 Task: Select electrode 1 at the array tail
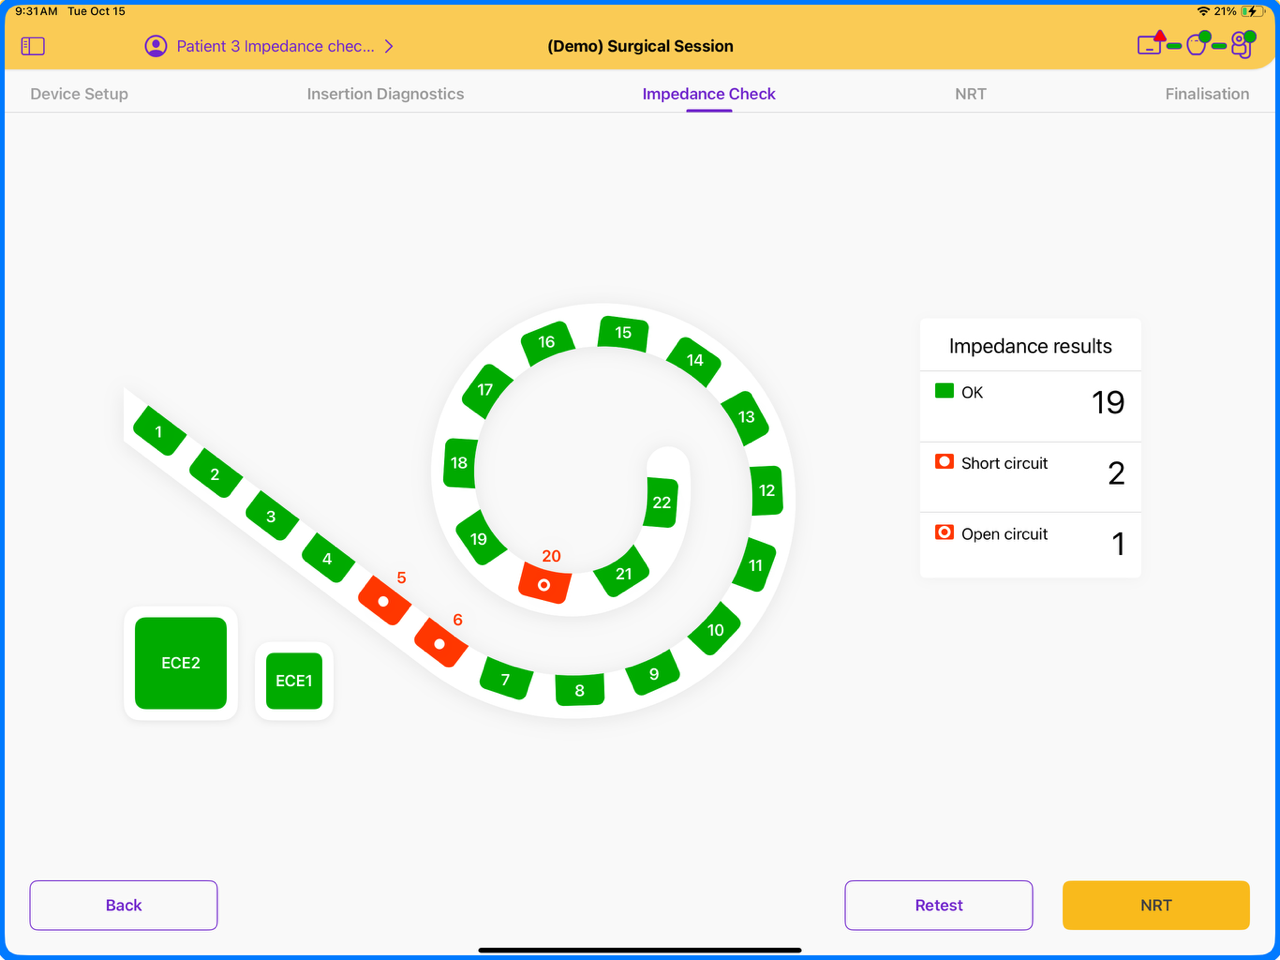point(157,432)
